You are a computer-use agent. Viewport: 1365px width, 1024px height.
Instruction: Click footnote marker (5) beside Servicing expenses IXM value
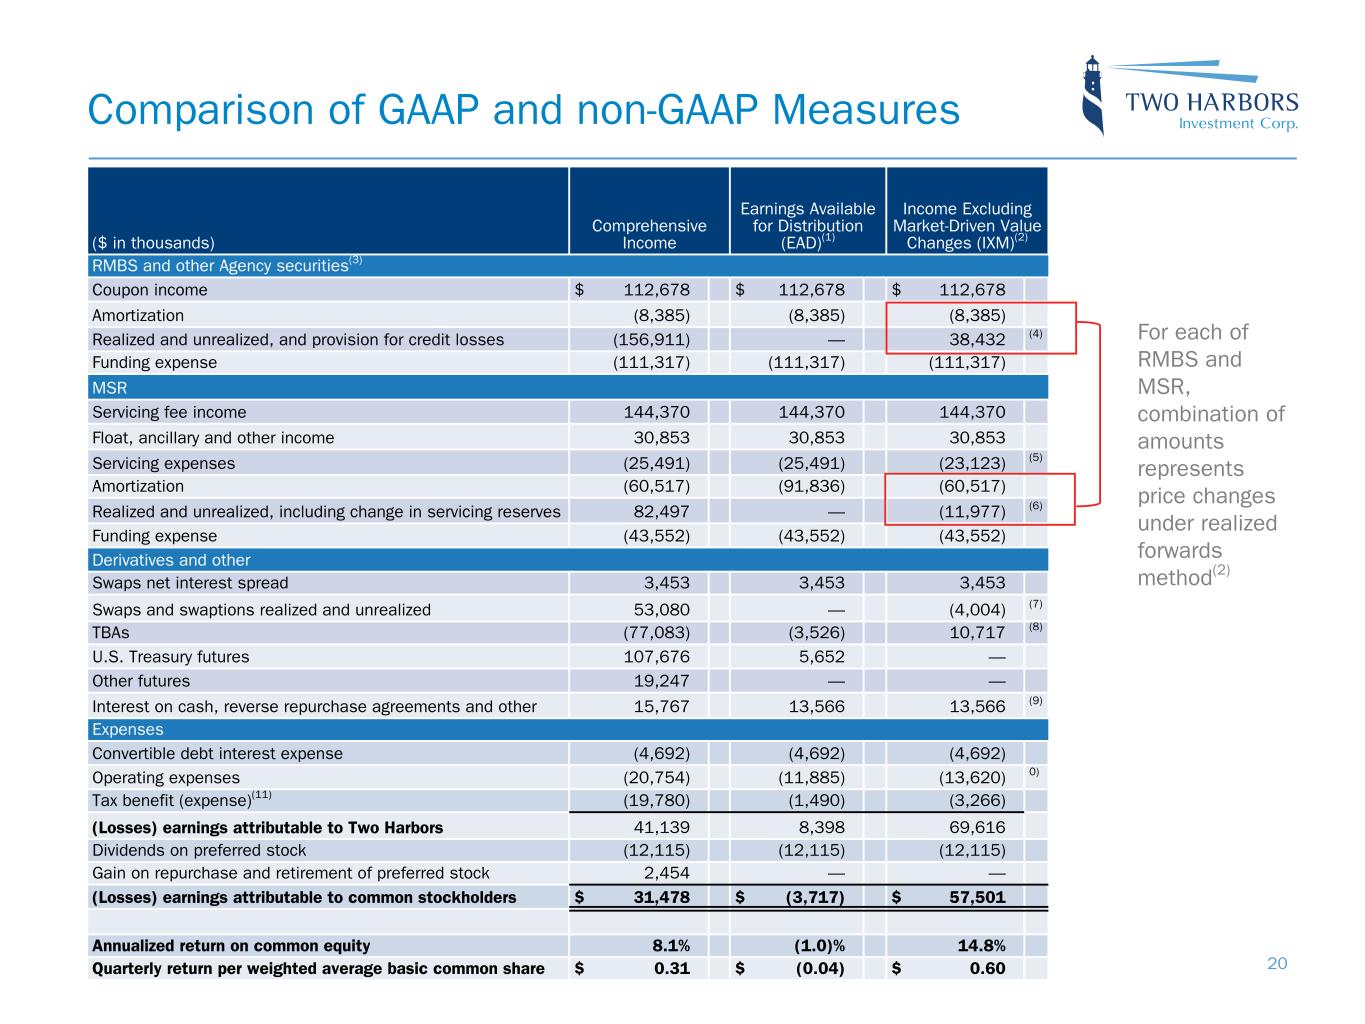tap(1036, 458)
